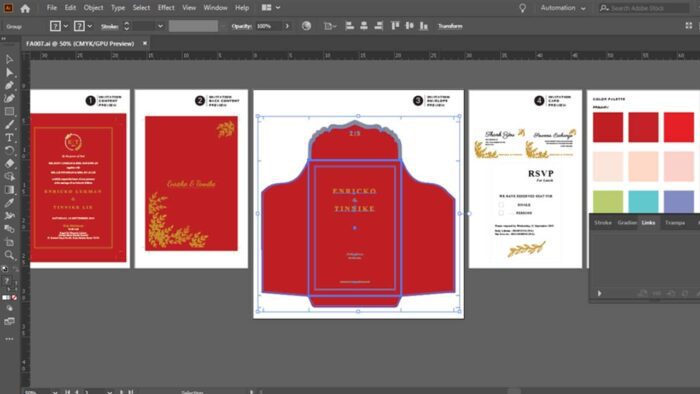Viewport: 700px width, 394px height.
Task: Click Vertical Align Bottom icon
Action: click(x=424, y=26)
